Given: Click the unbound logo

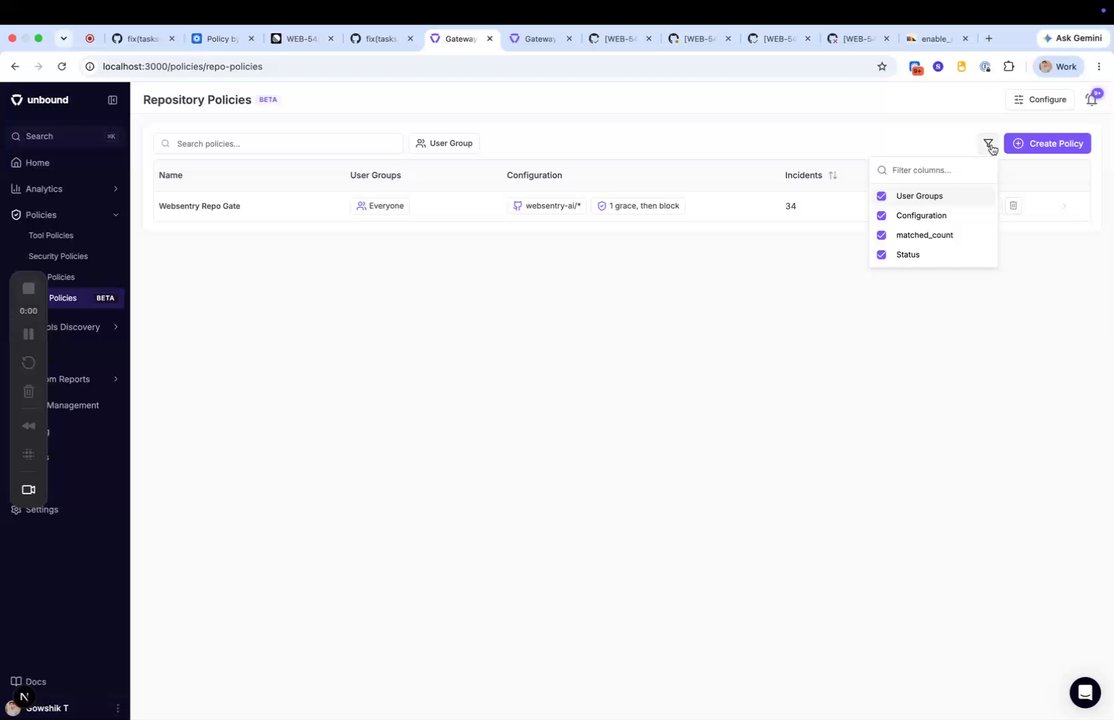Looking at the screenshot, I should pyautogui.click(x=40, y=100).
